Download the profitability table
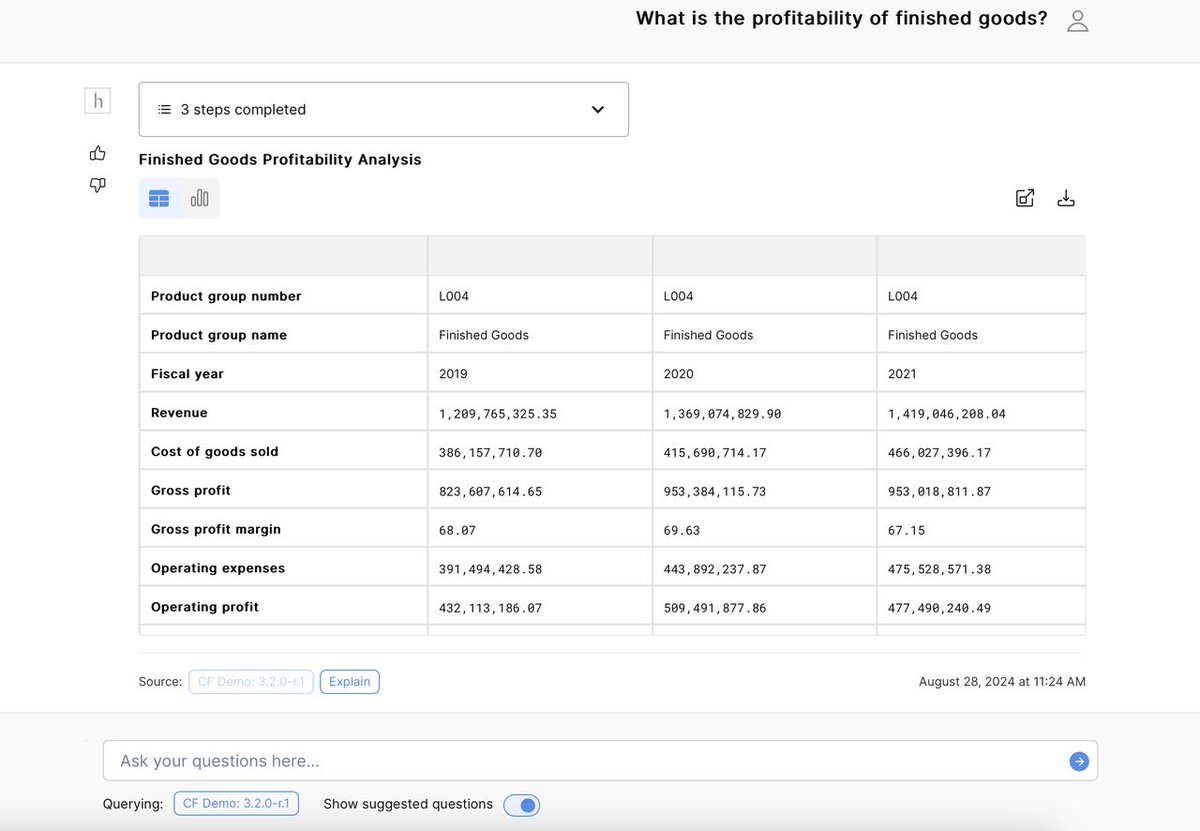The width and height of the screenshot is (1200, 831). 1066,198
